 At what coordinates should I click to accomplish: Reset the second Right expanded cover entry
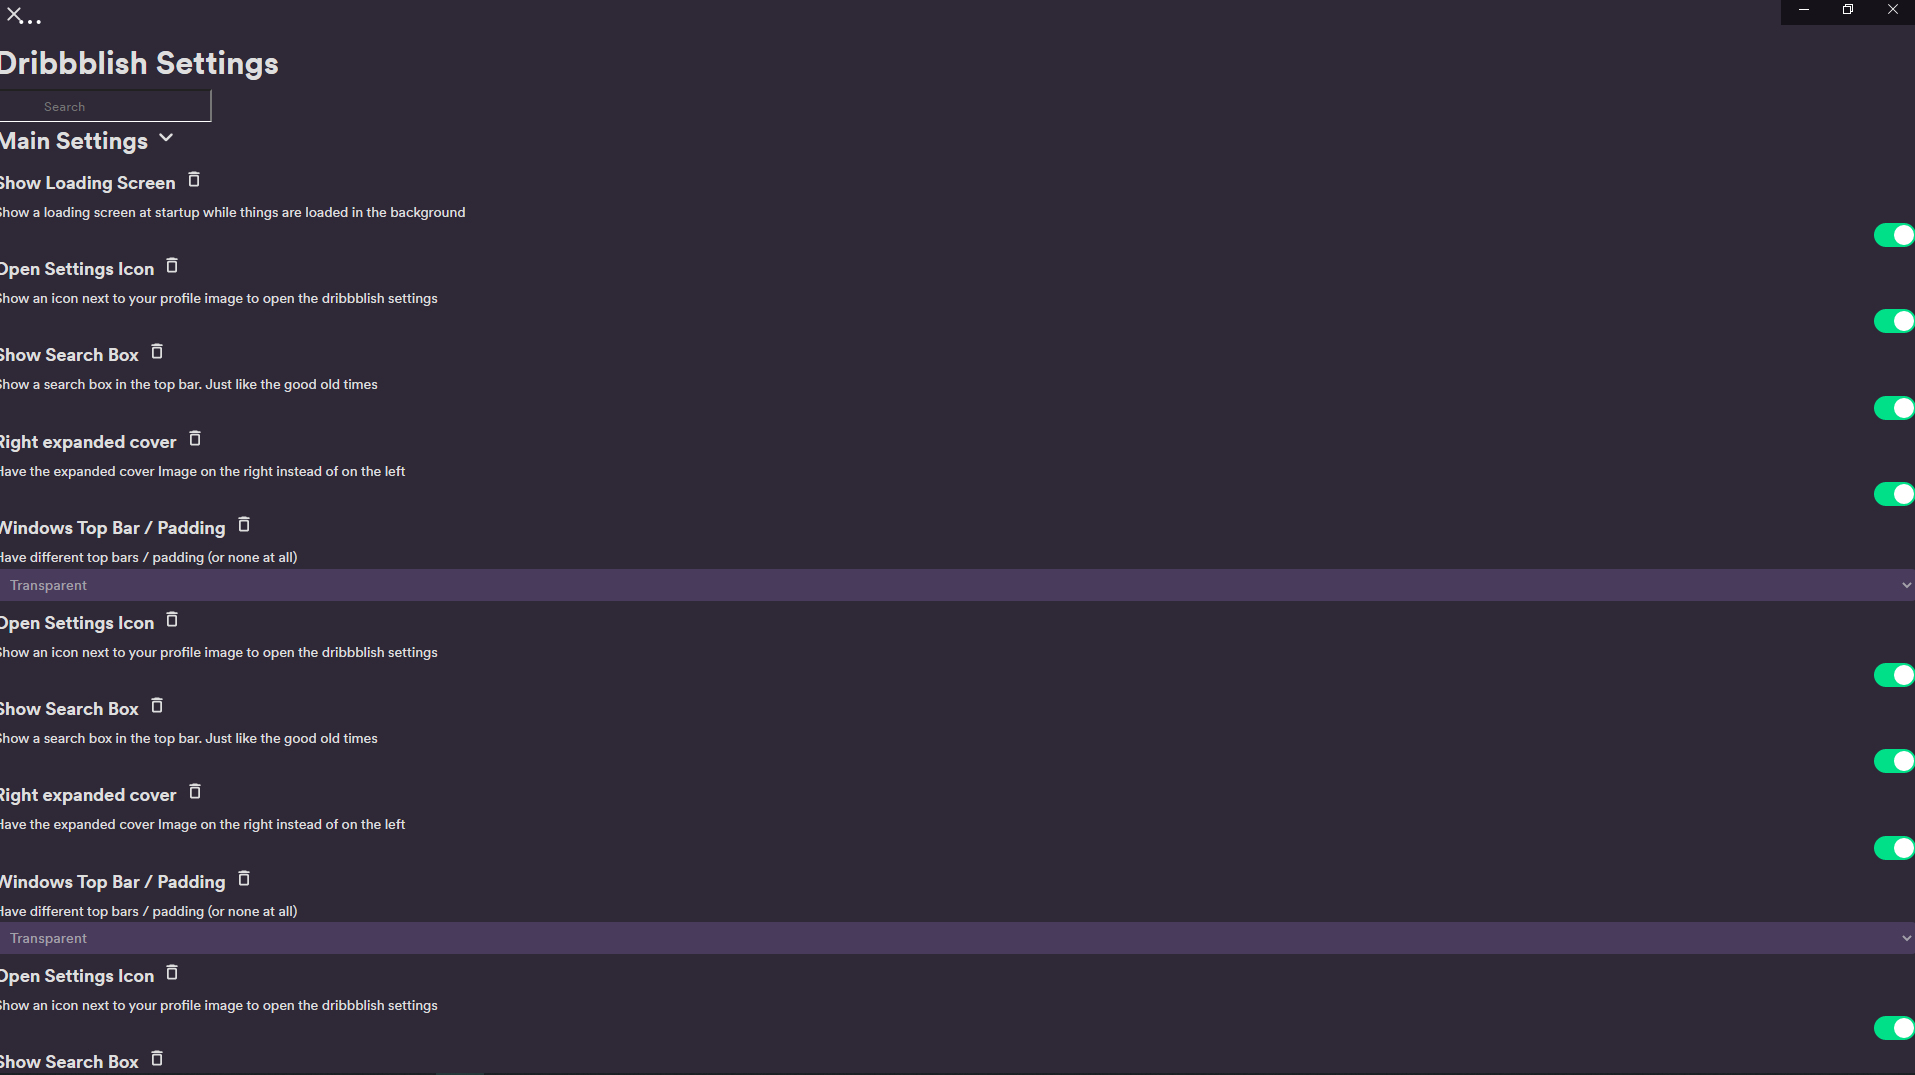tap(193, 792)
